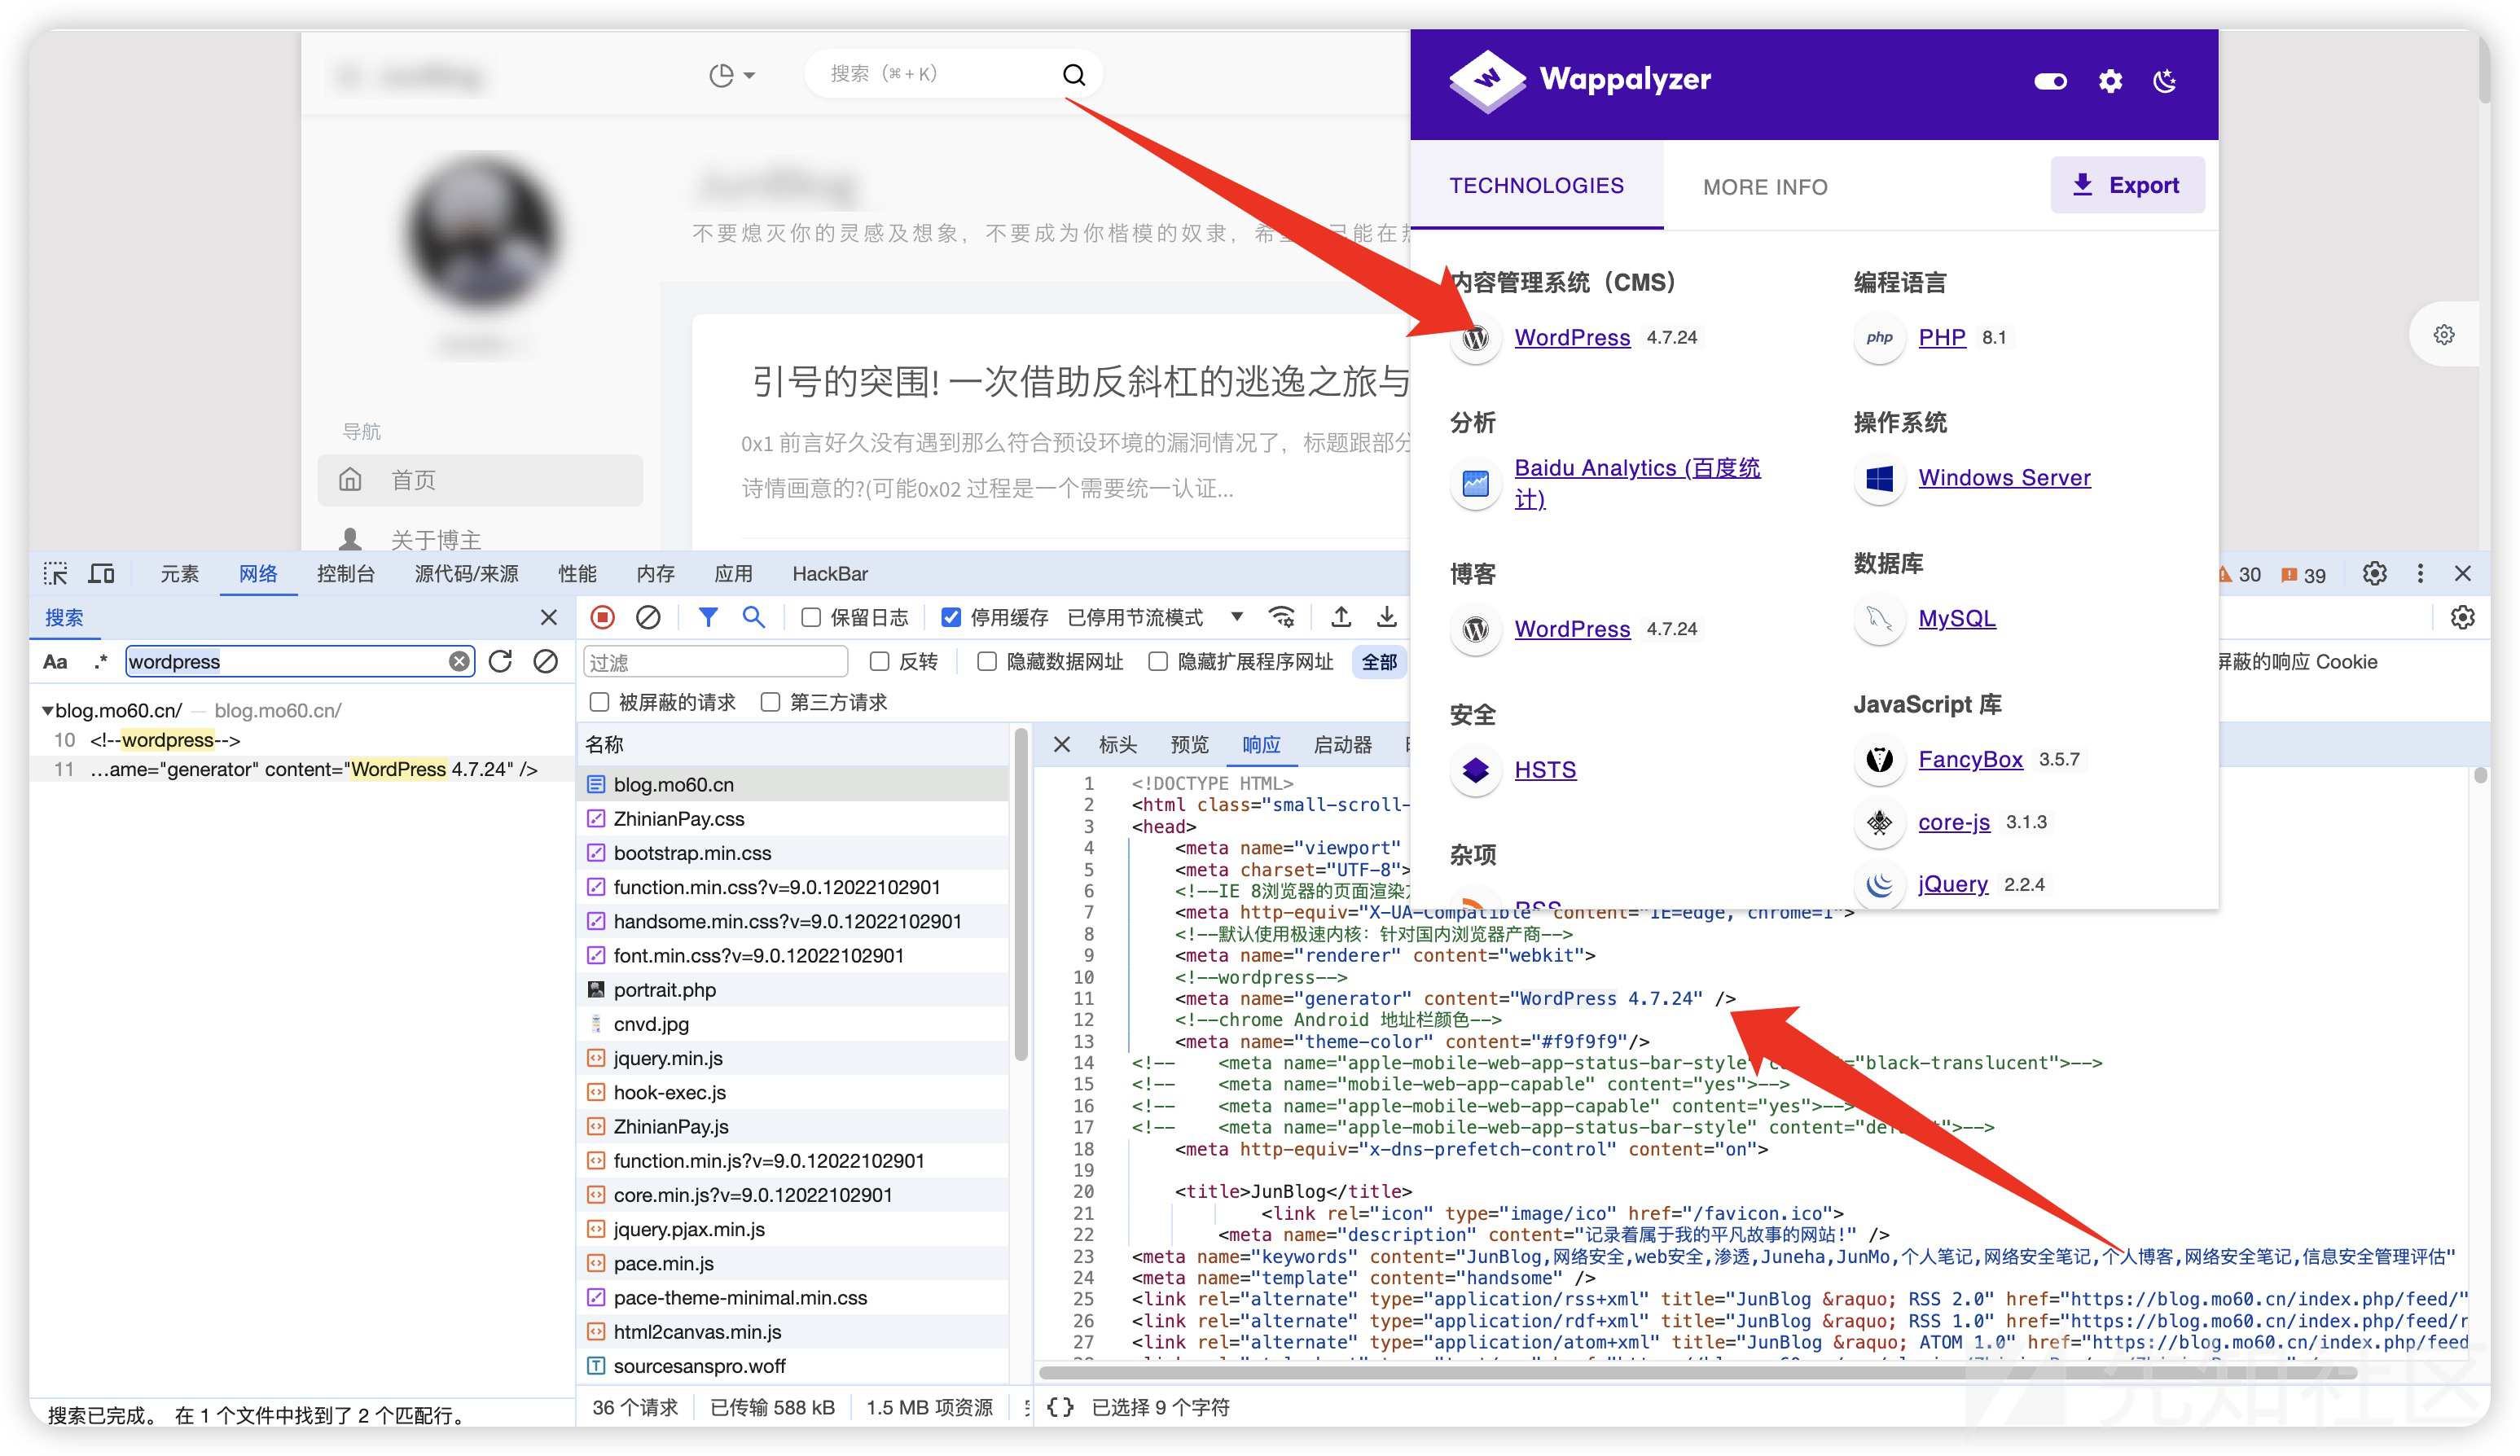Click the Wappalyzer settings gear icon
The image size is (2520, 1456).
pos(2110,81)
